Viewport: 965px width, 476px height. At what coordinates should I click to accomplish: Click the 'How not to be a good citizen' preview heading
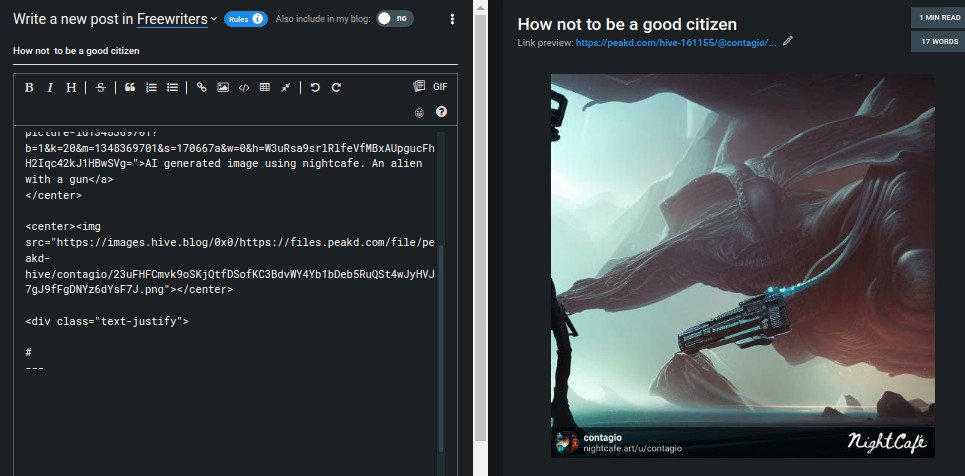point(627,24)
